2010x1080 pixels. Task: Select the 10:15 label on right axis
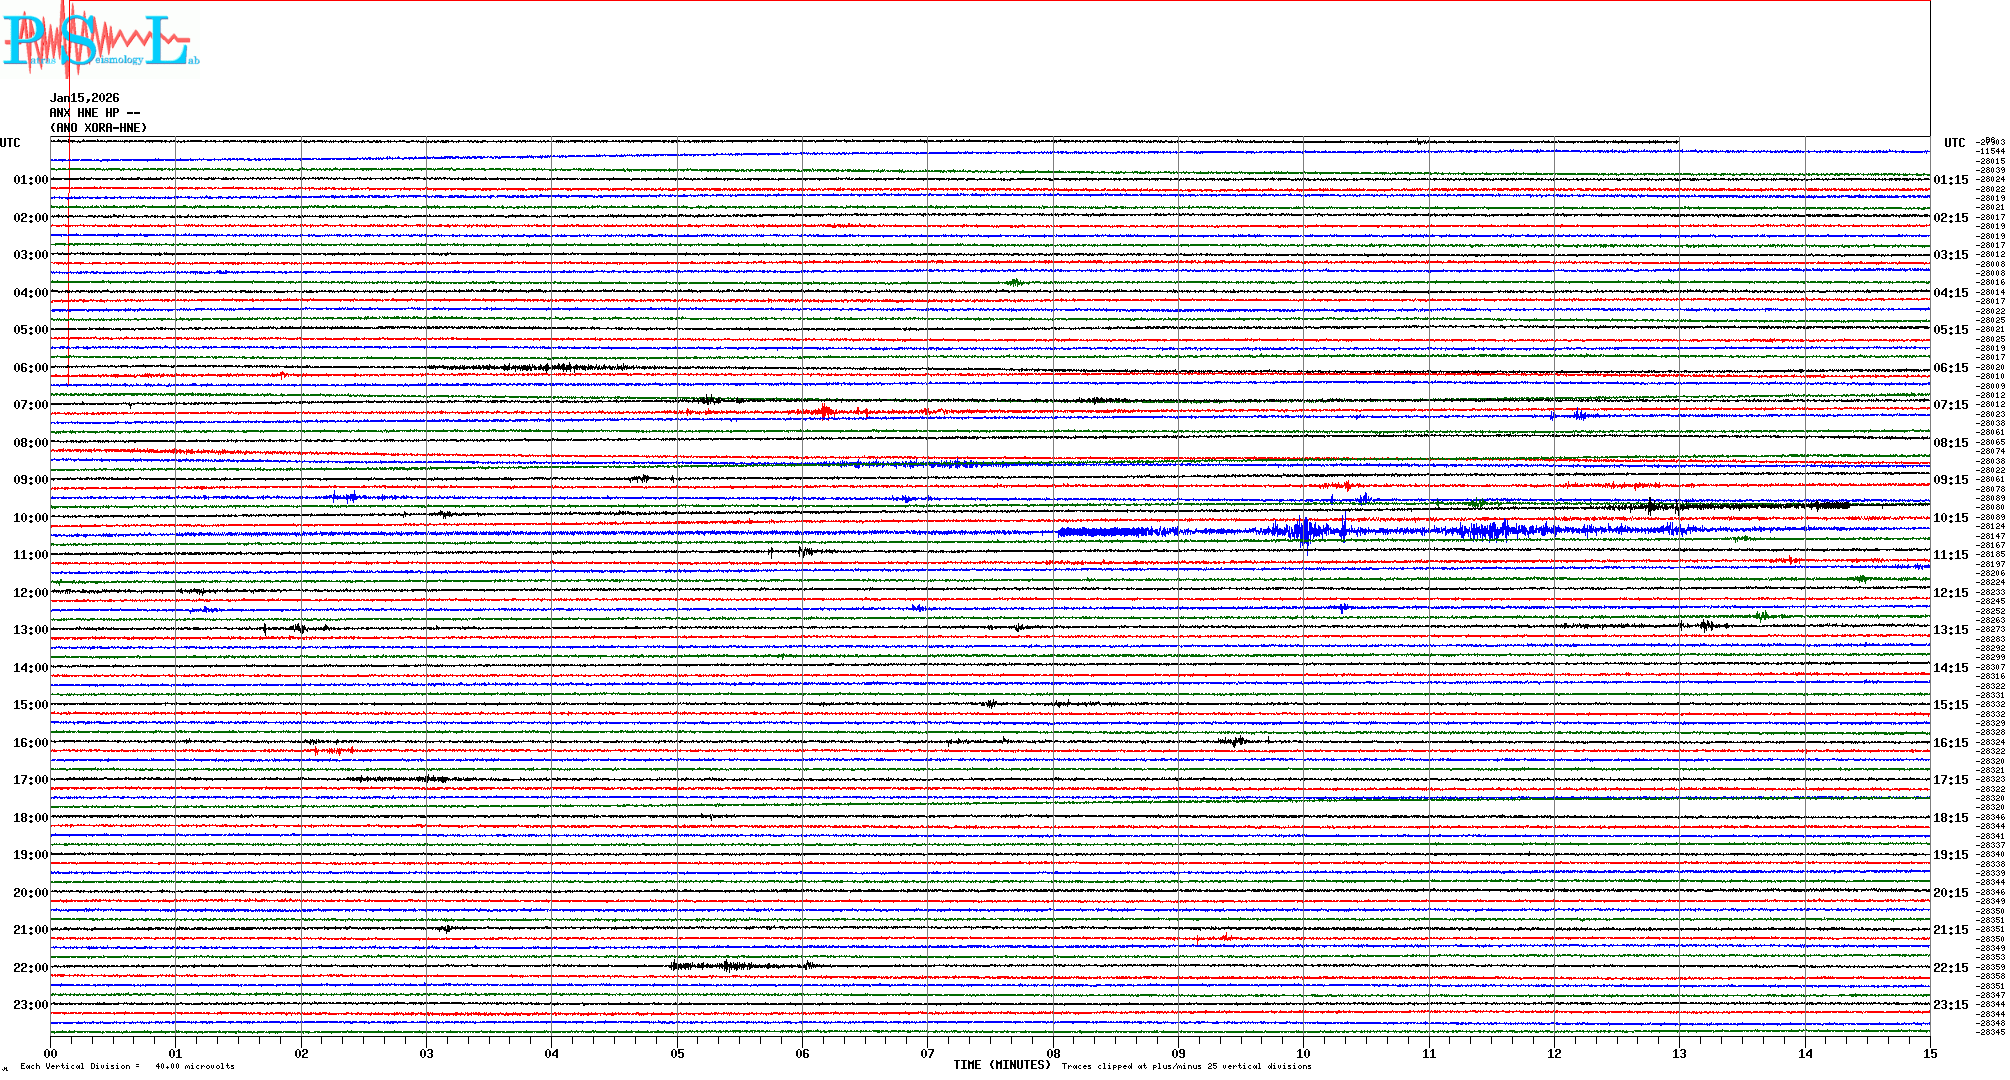[1950, 518]
